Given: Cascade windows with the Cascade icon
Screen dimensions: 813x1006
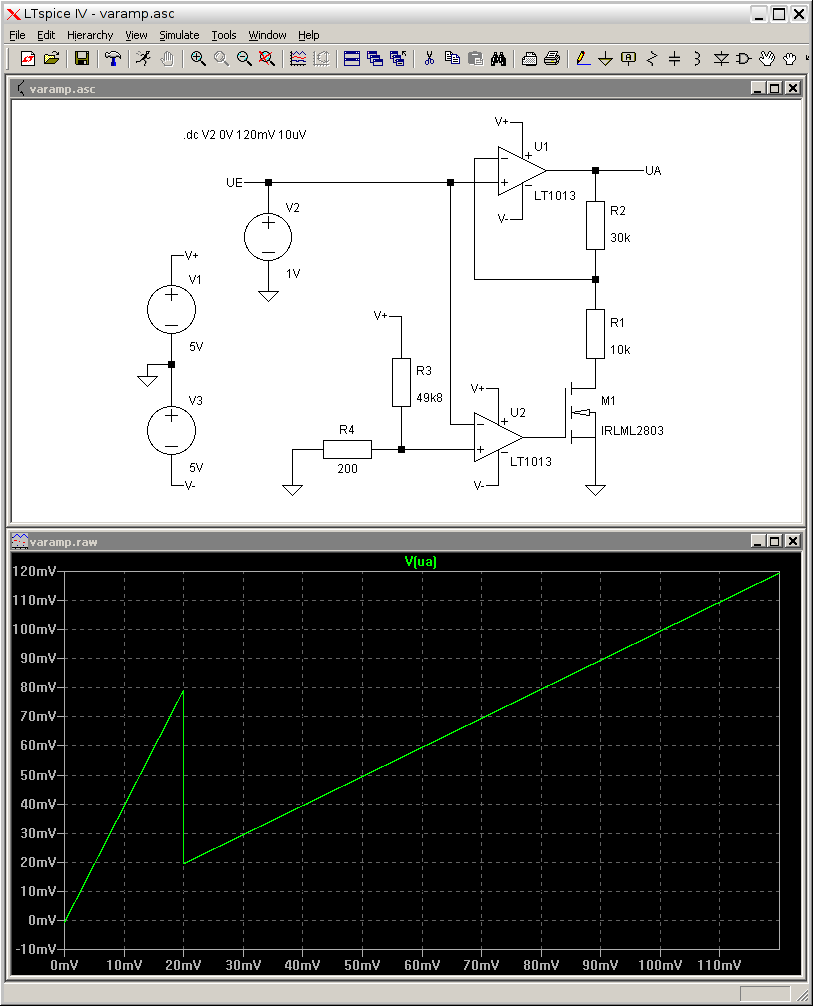Looking at the screenshot, I should pos(375,58).
